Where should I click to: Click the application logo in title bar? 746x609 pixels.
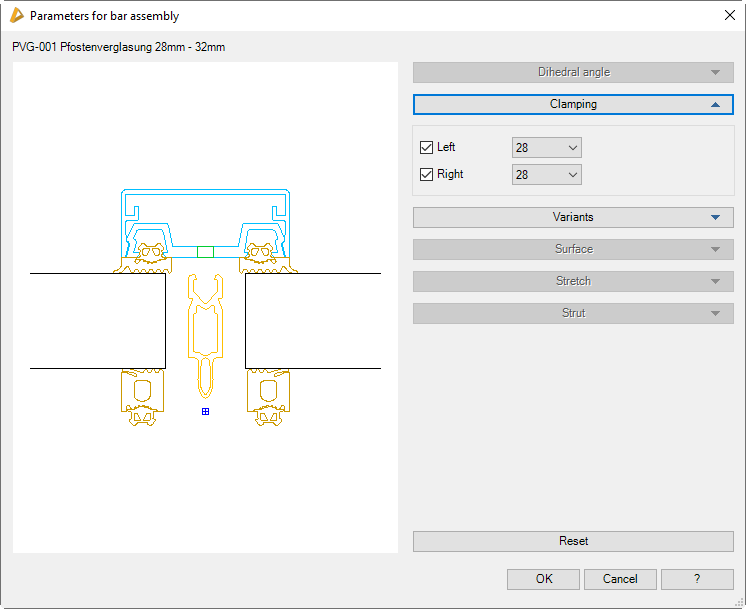pos(16,16)
